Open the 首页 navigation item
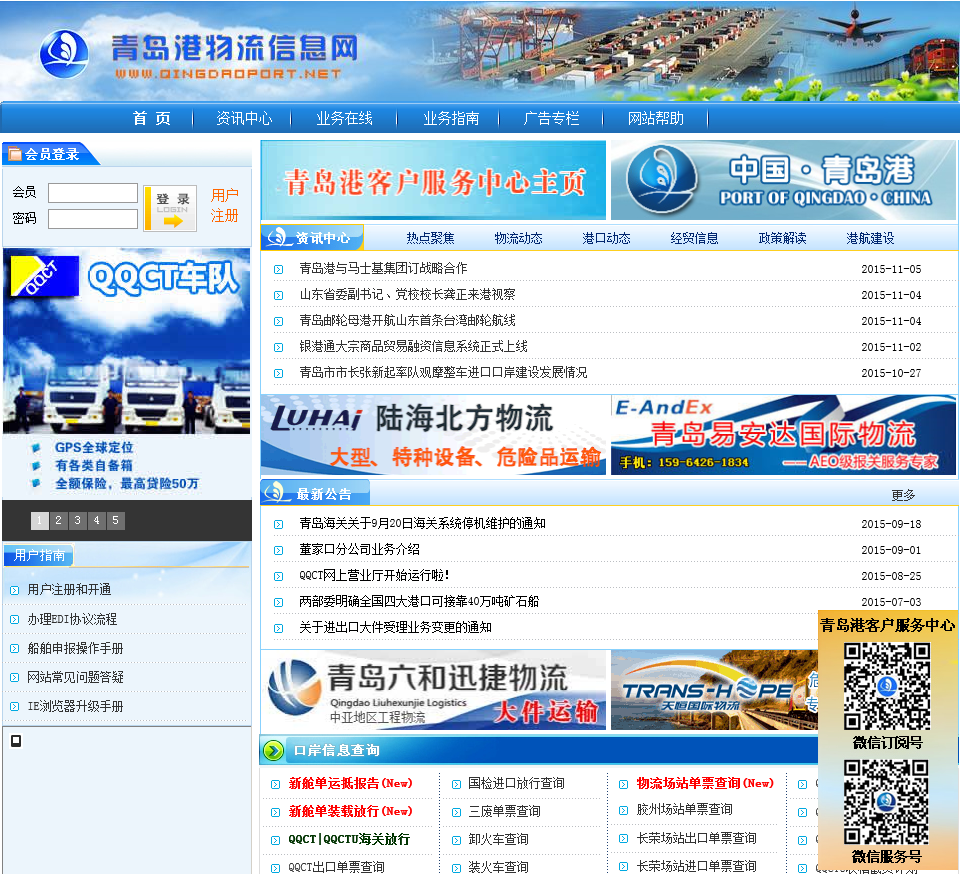 (151, 118)
